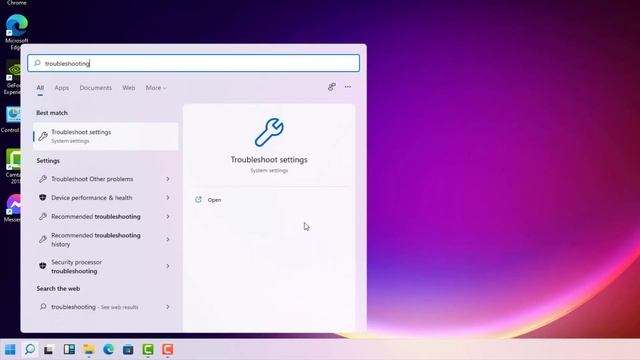Open Task View on the taskbar
Image resolution: width=640 pixels, height=360 pixels.
tap(49, 350)
